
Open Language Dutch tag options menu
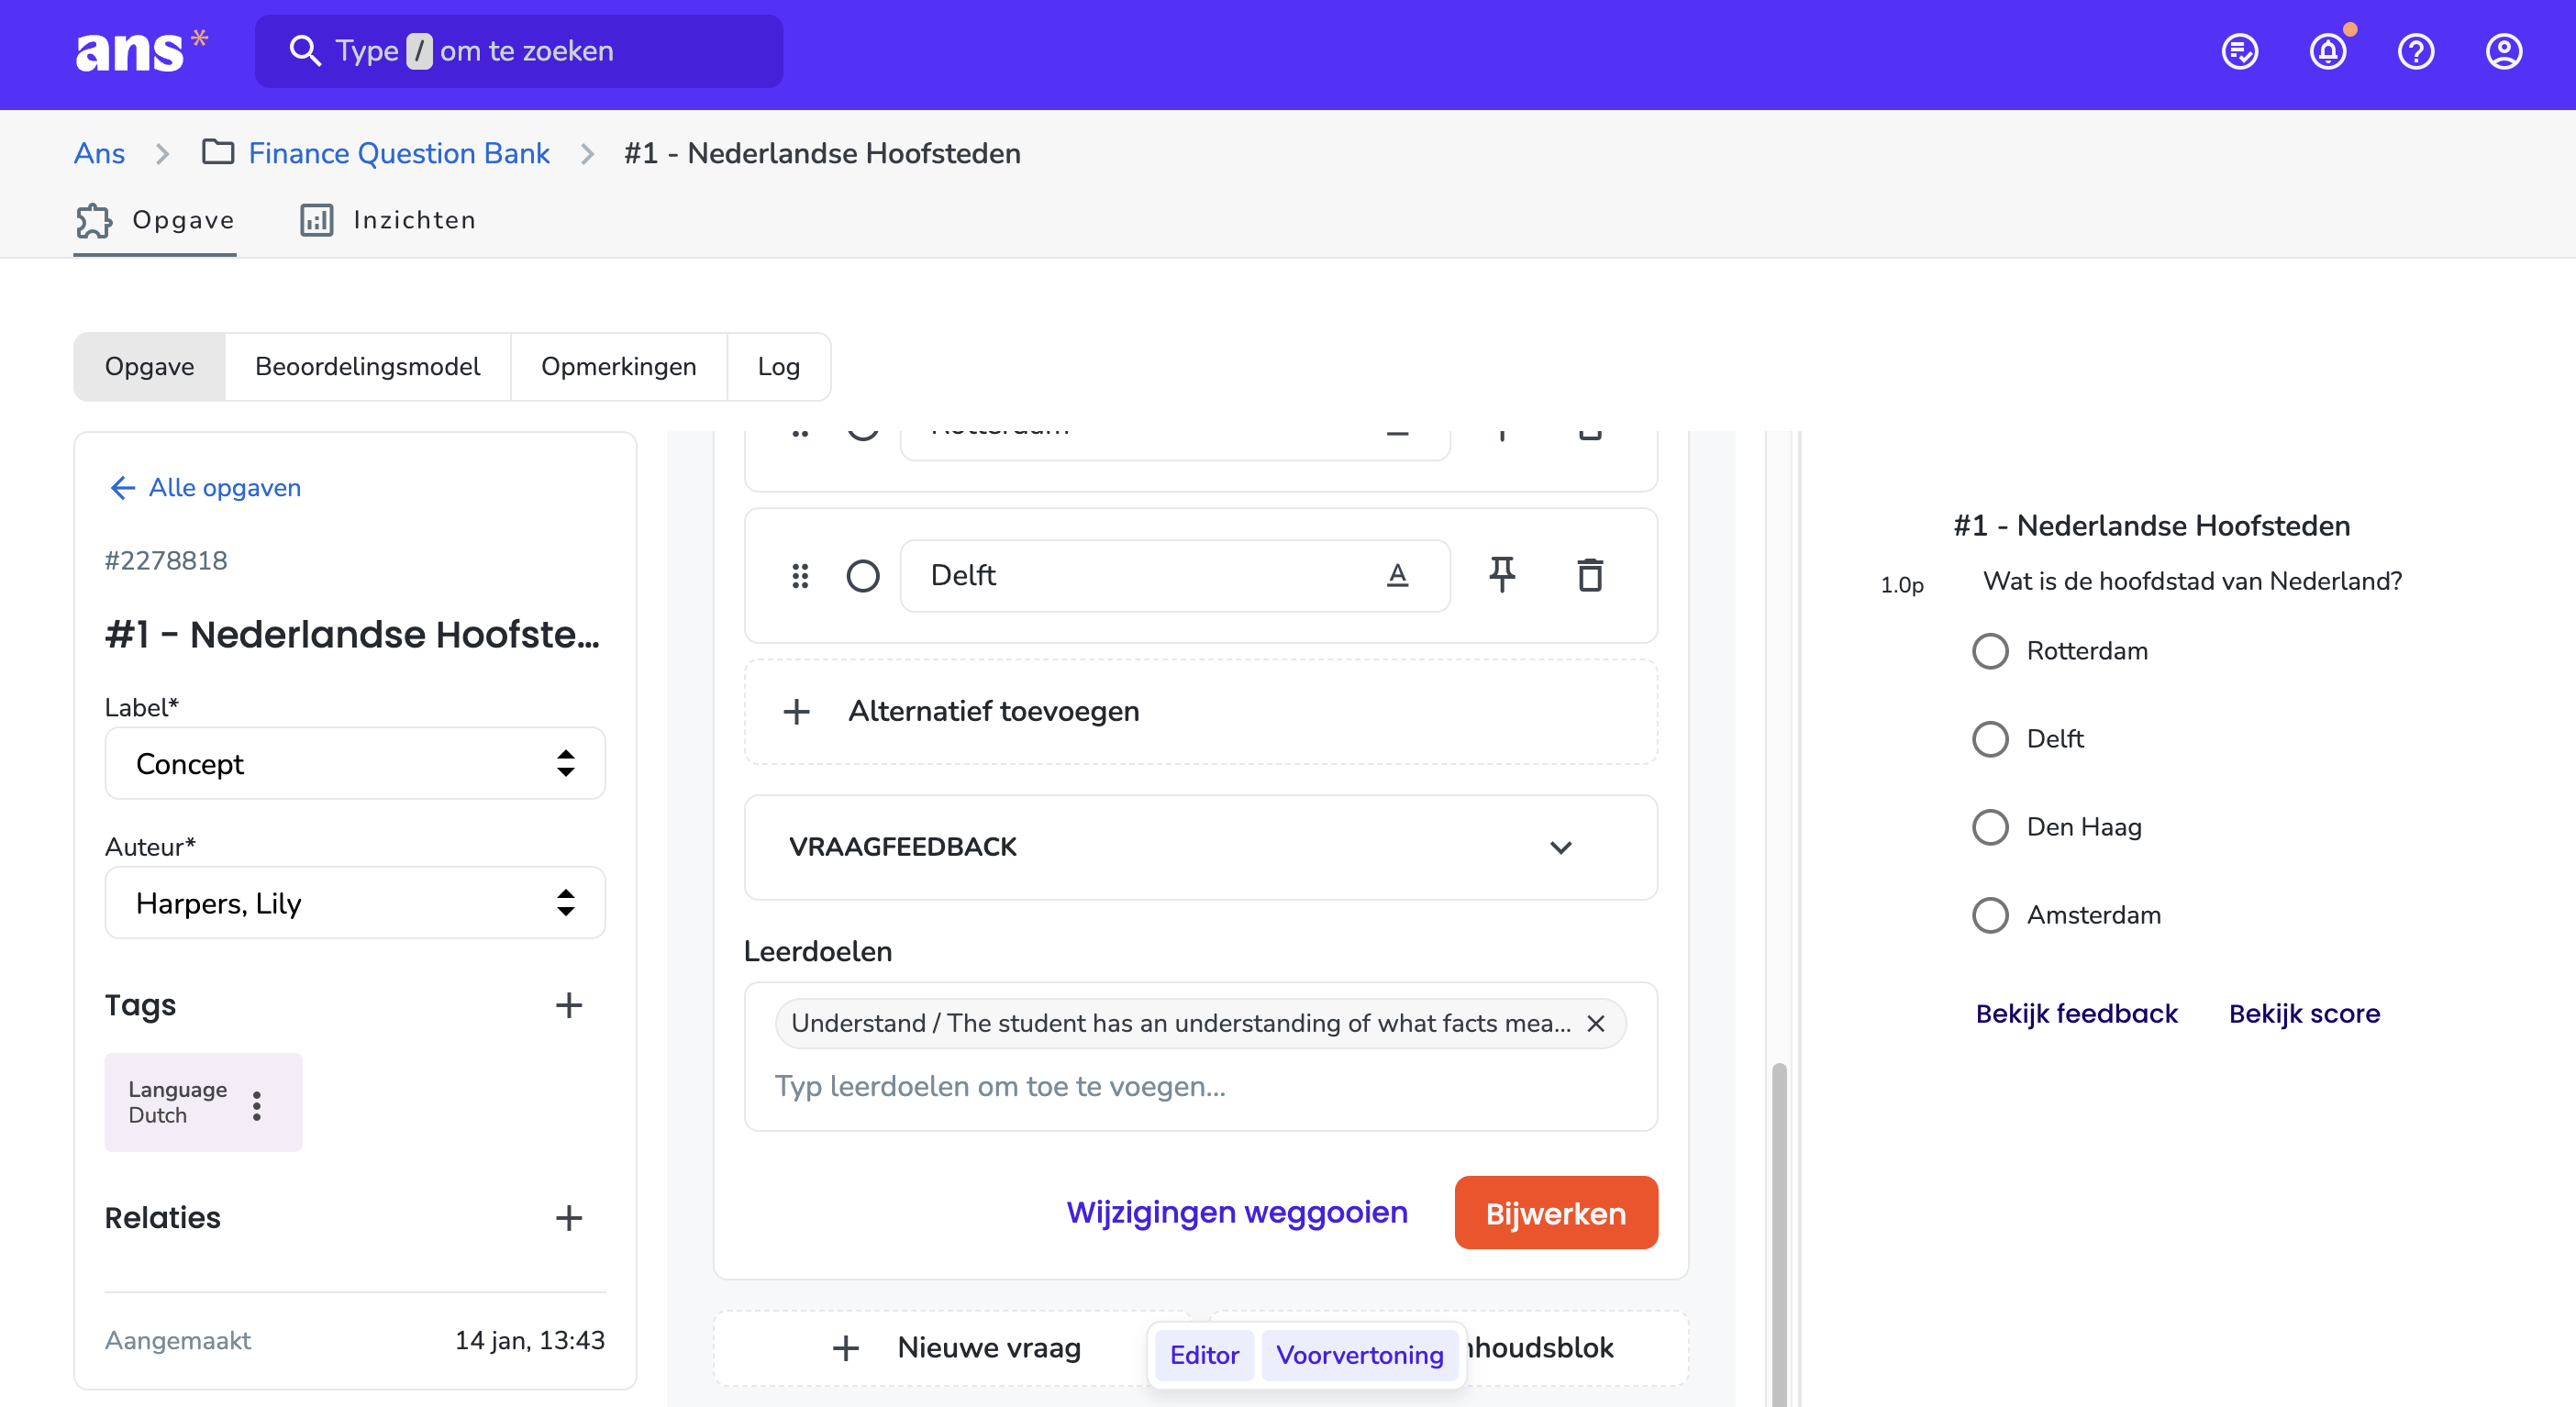coord(257,1105)
